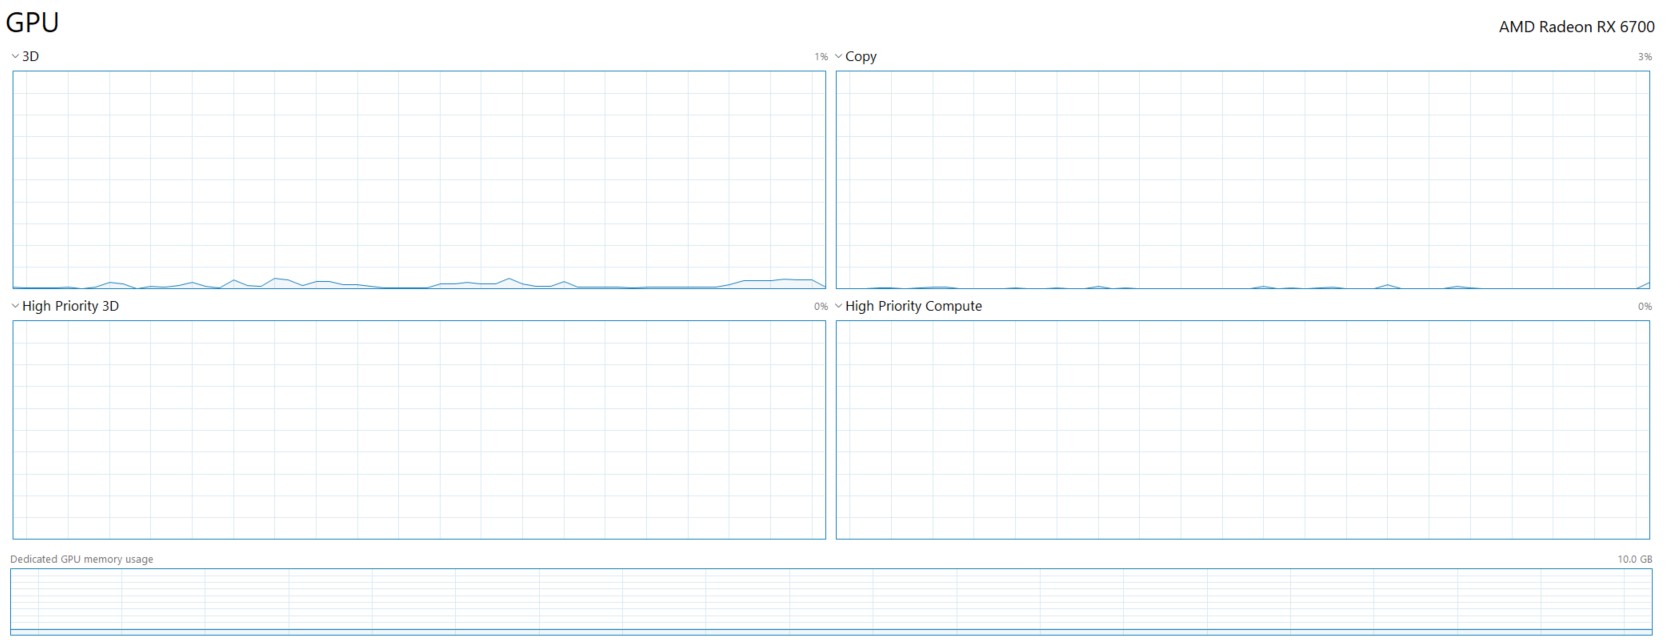1672x640 pixels.
Task: Click the High Priority 3D graph area
Action: coord(419,430)
